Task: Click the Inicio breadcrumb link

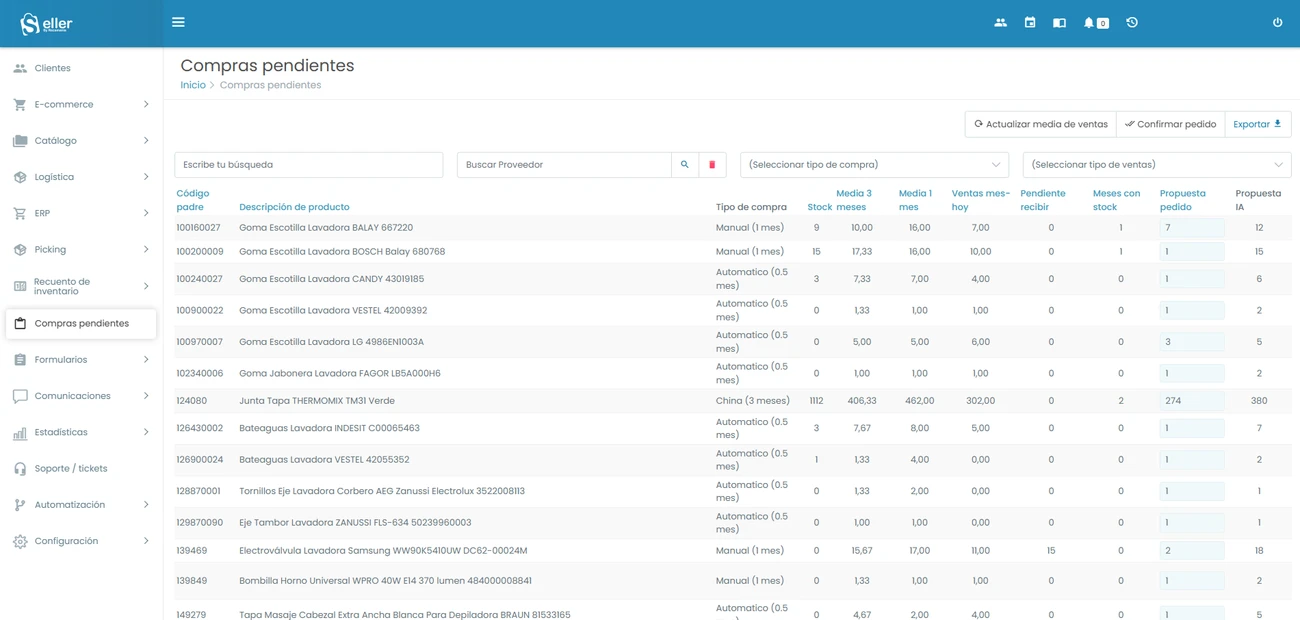Action: point(193,85)
